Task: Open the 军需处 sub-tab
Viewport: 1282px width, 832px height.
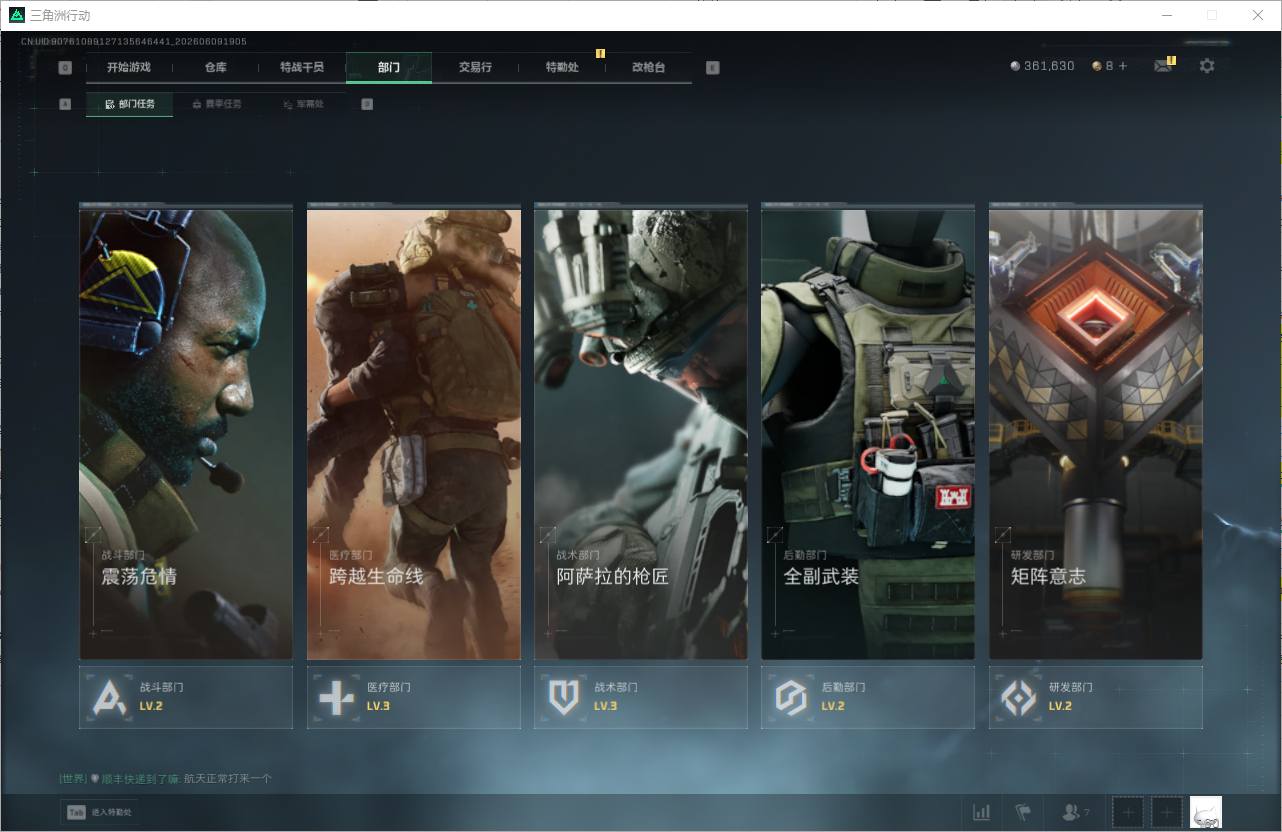Action: coord(302,104)
